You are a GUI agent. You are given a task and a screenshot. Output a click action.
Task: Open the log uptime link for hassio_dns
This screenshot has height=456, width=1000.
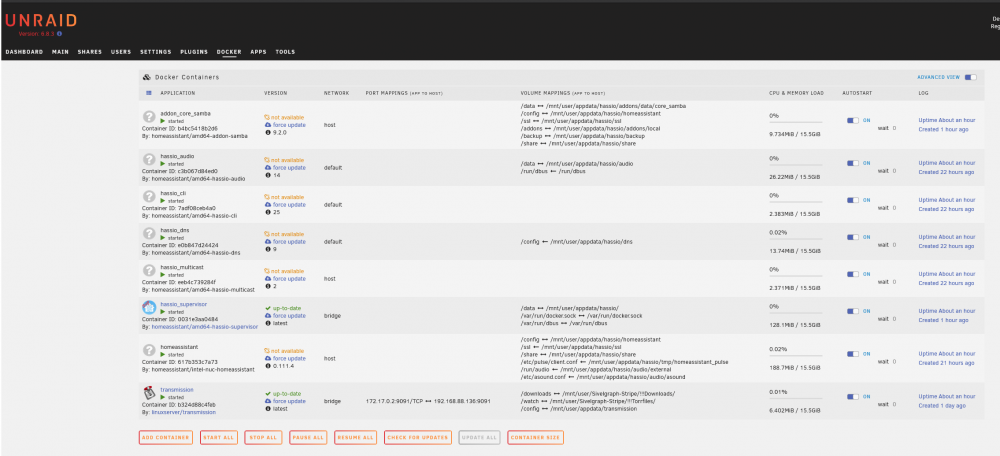[947, 237]
